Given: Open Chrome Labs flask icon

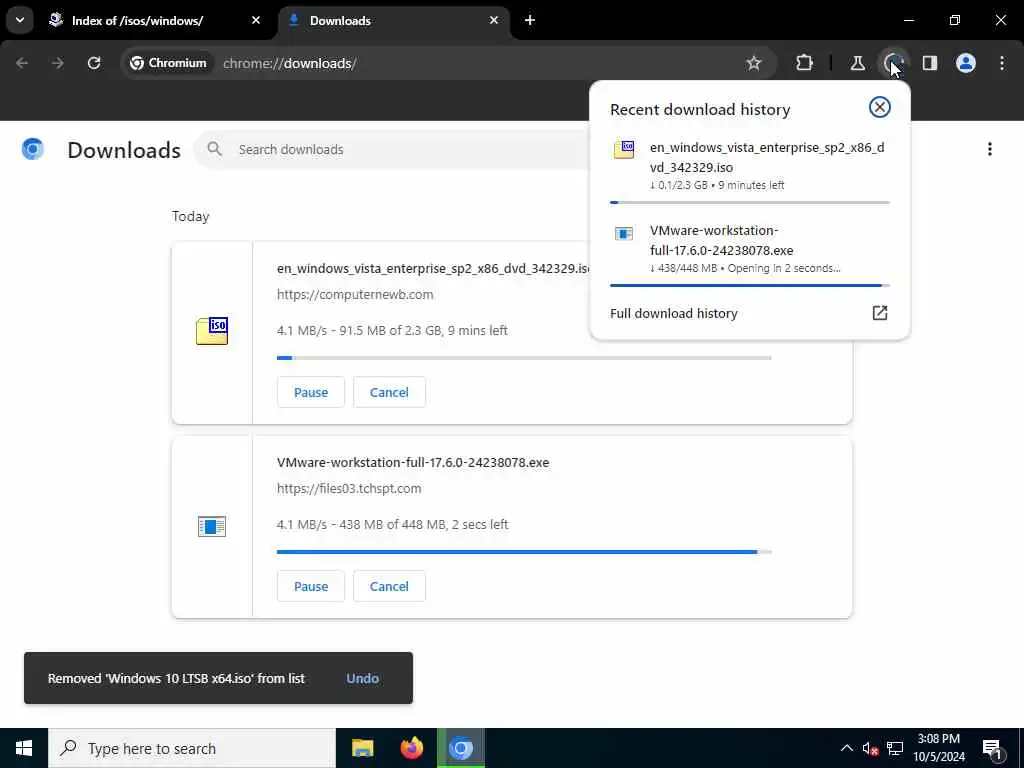Looking at the screenshot, I should (857, 63).
